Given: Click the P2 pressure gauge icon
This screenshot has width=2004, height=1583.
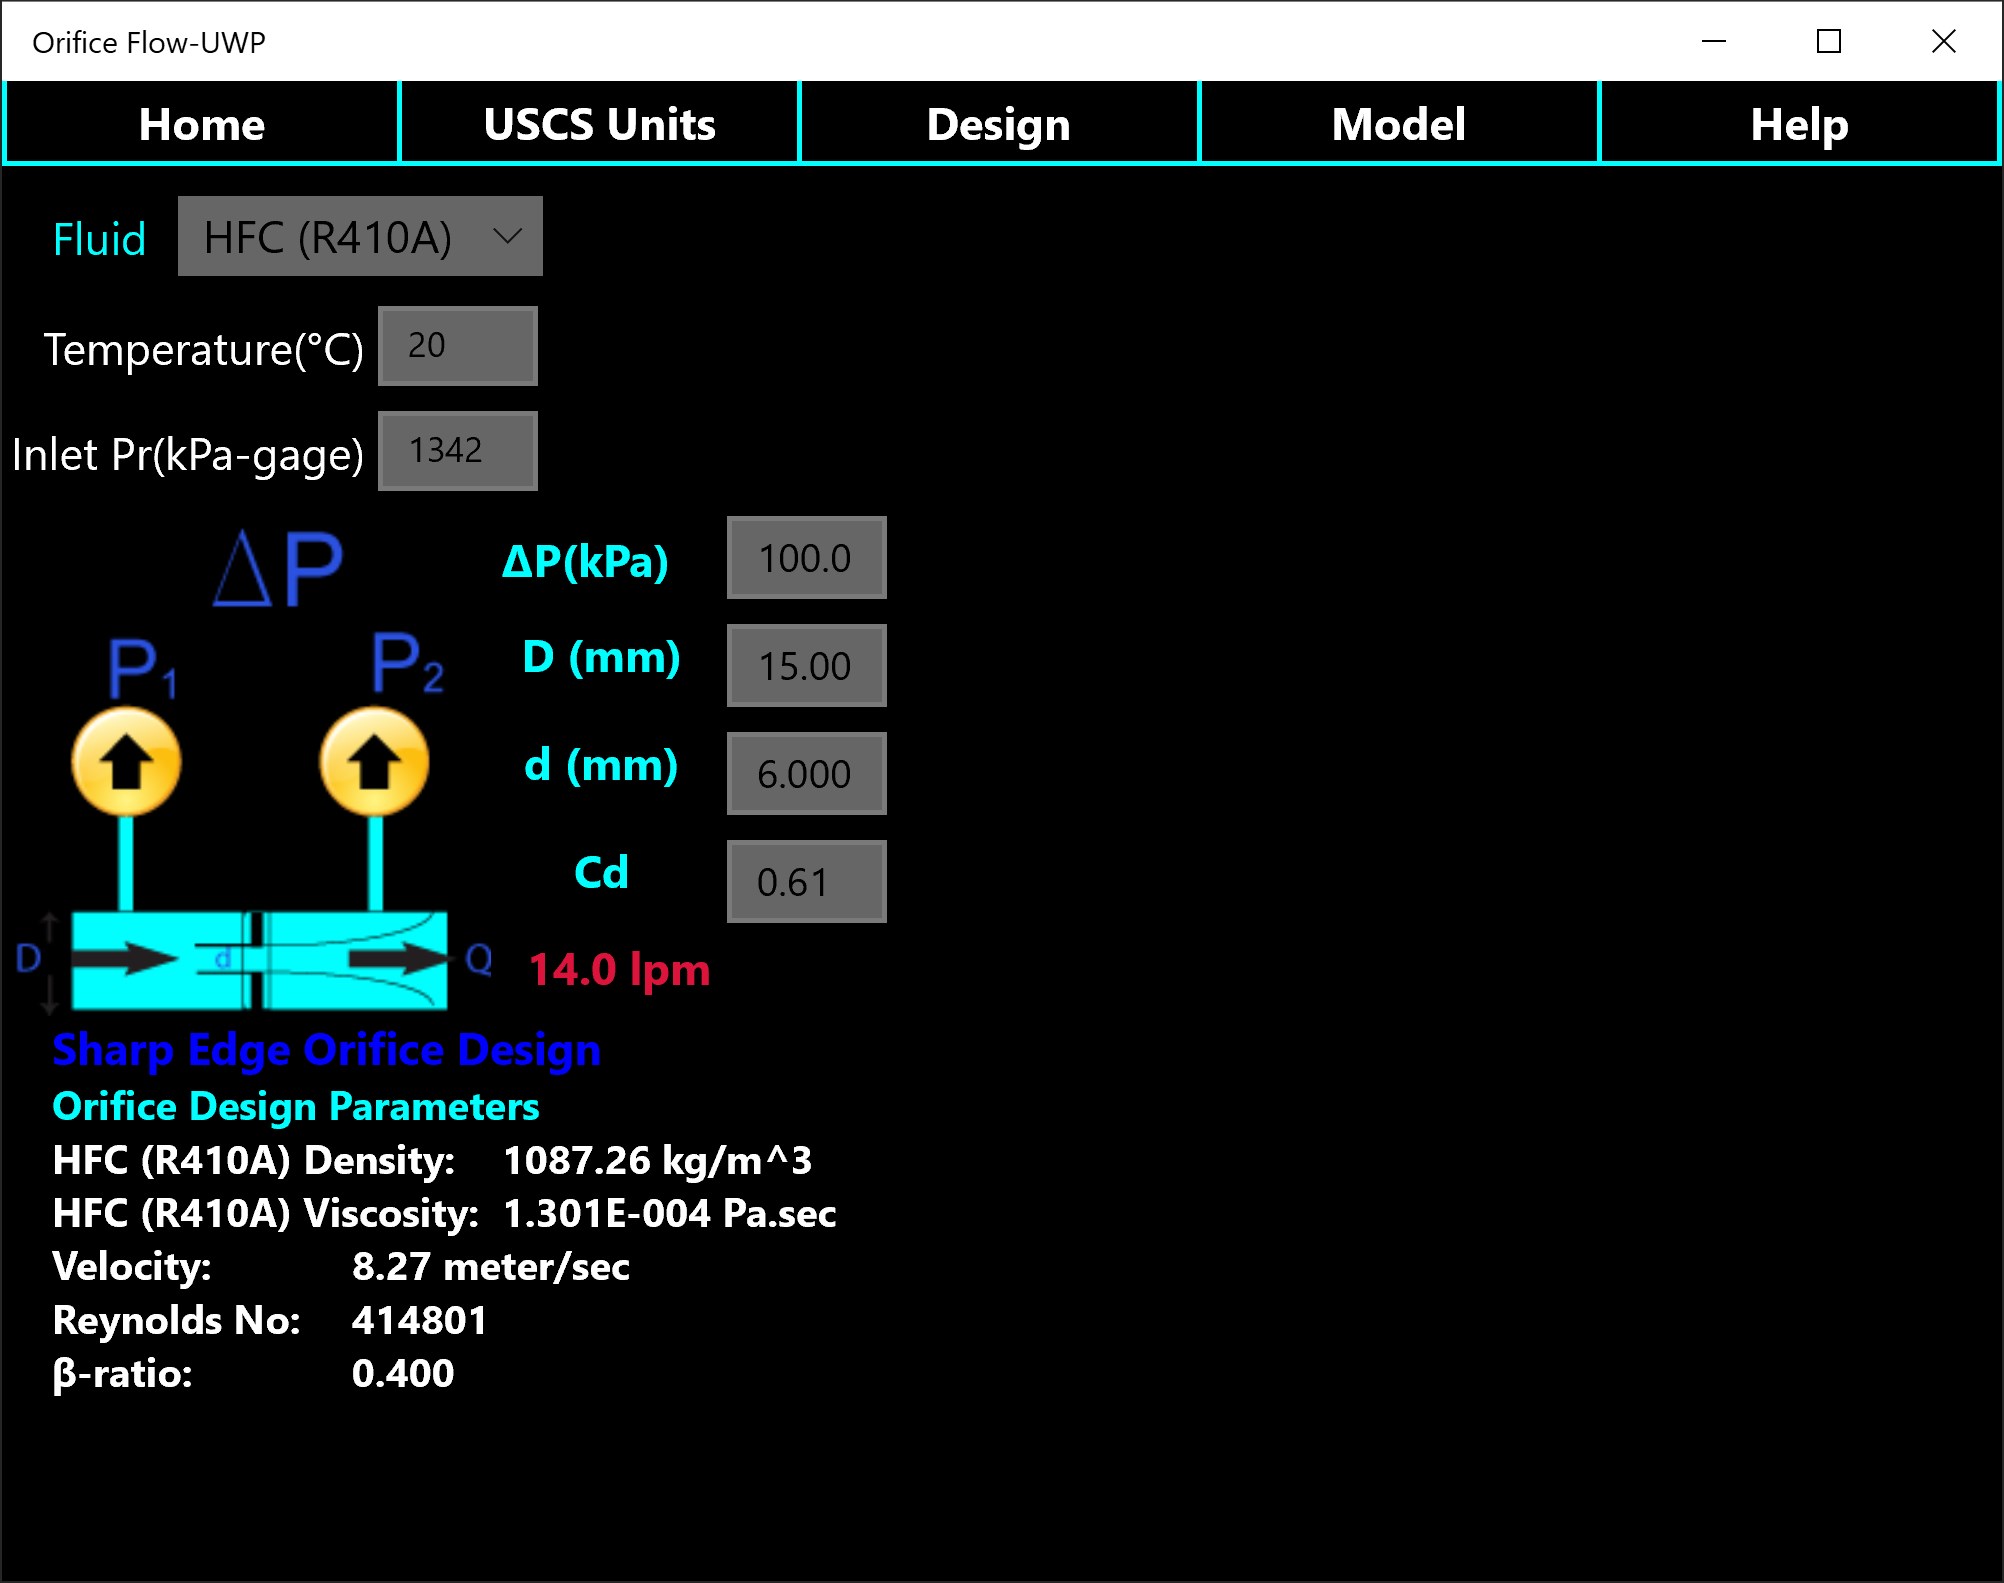Looking at the screenshot, I should 374,762.
